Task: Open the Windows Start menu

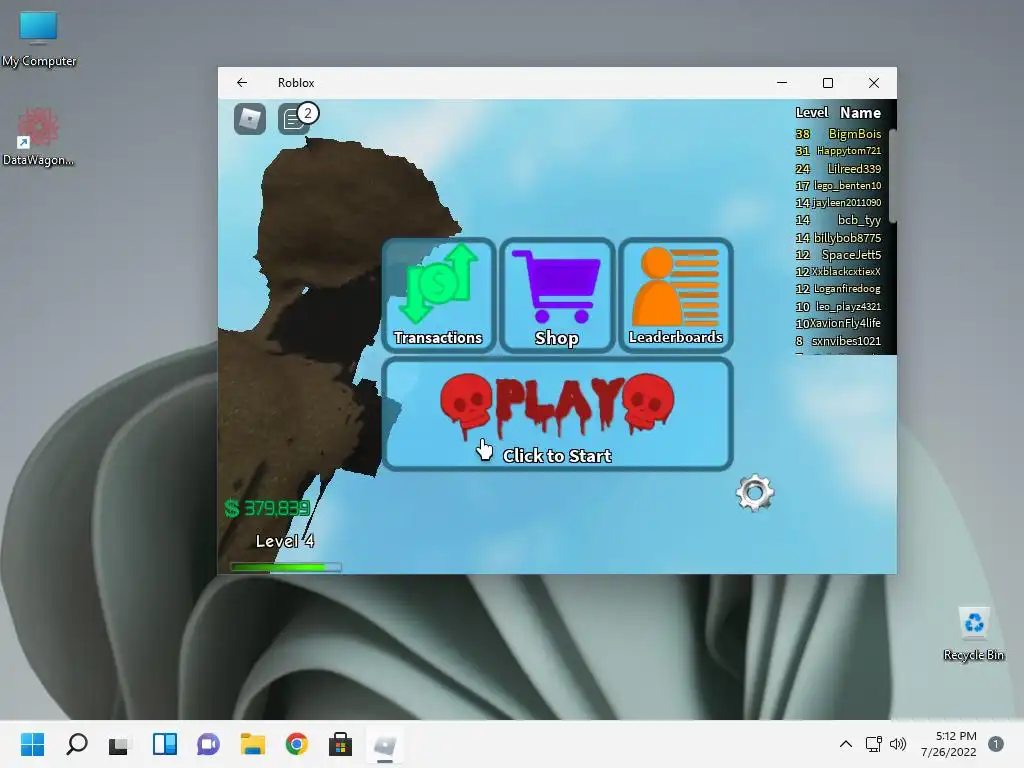Action: click(x=33, y=744)
